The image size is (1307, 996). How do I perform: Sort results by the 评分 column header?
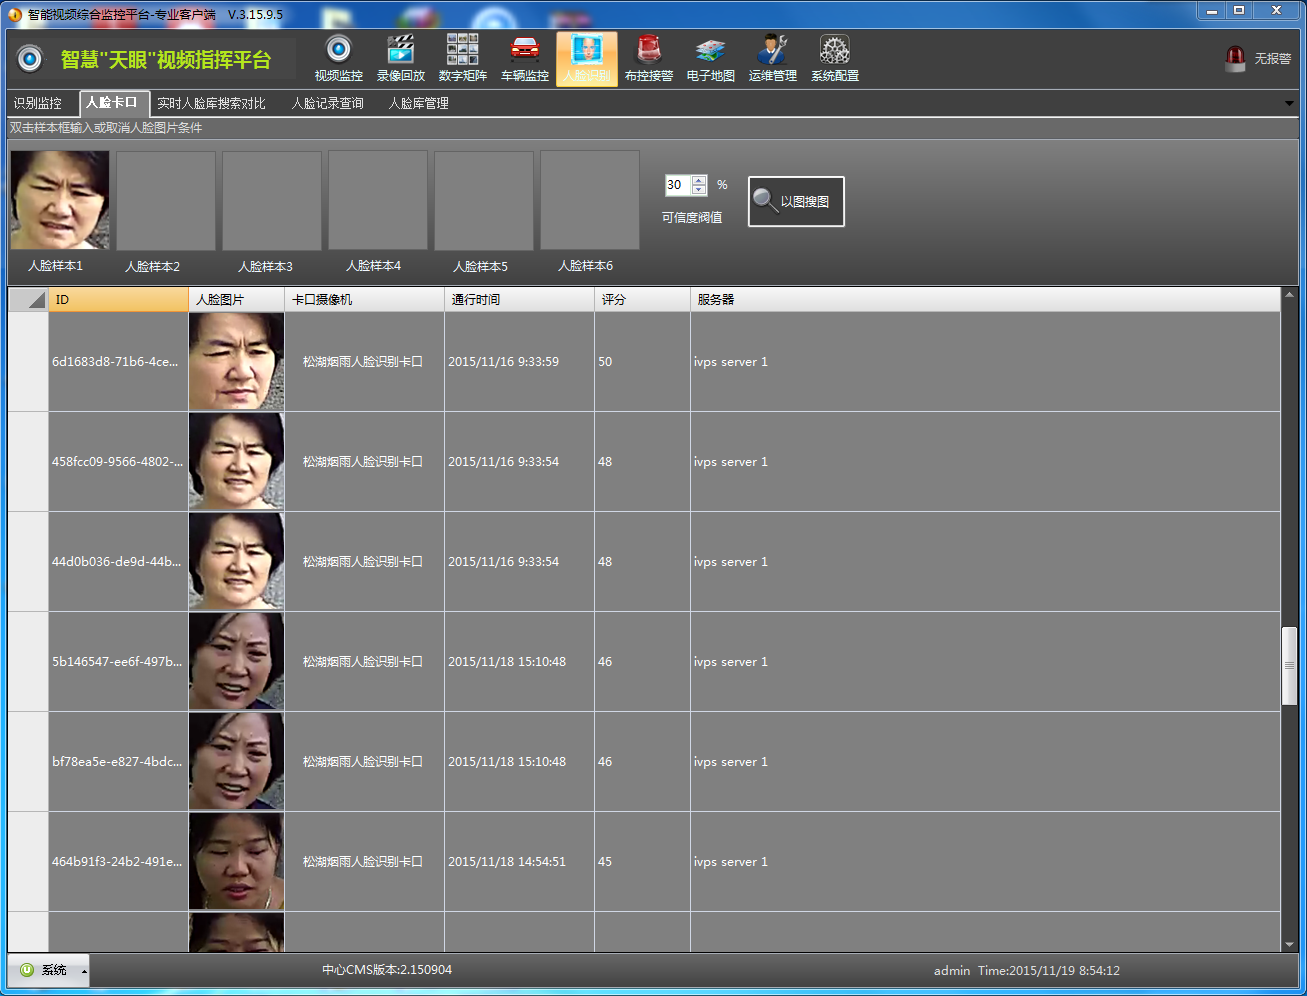pyautogui.click(x=641, y=299)
